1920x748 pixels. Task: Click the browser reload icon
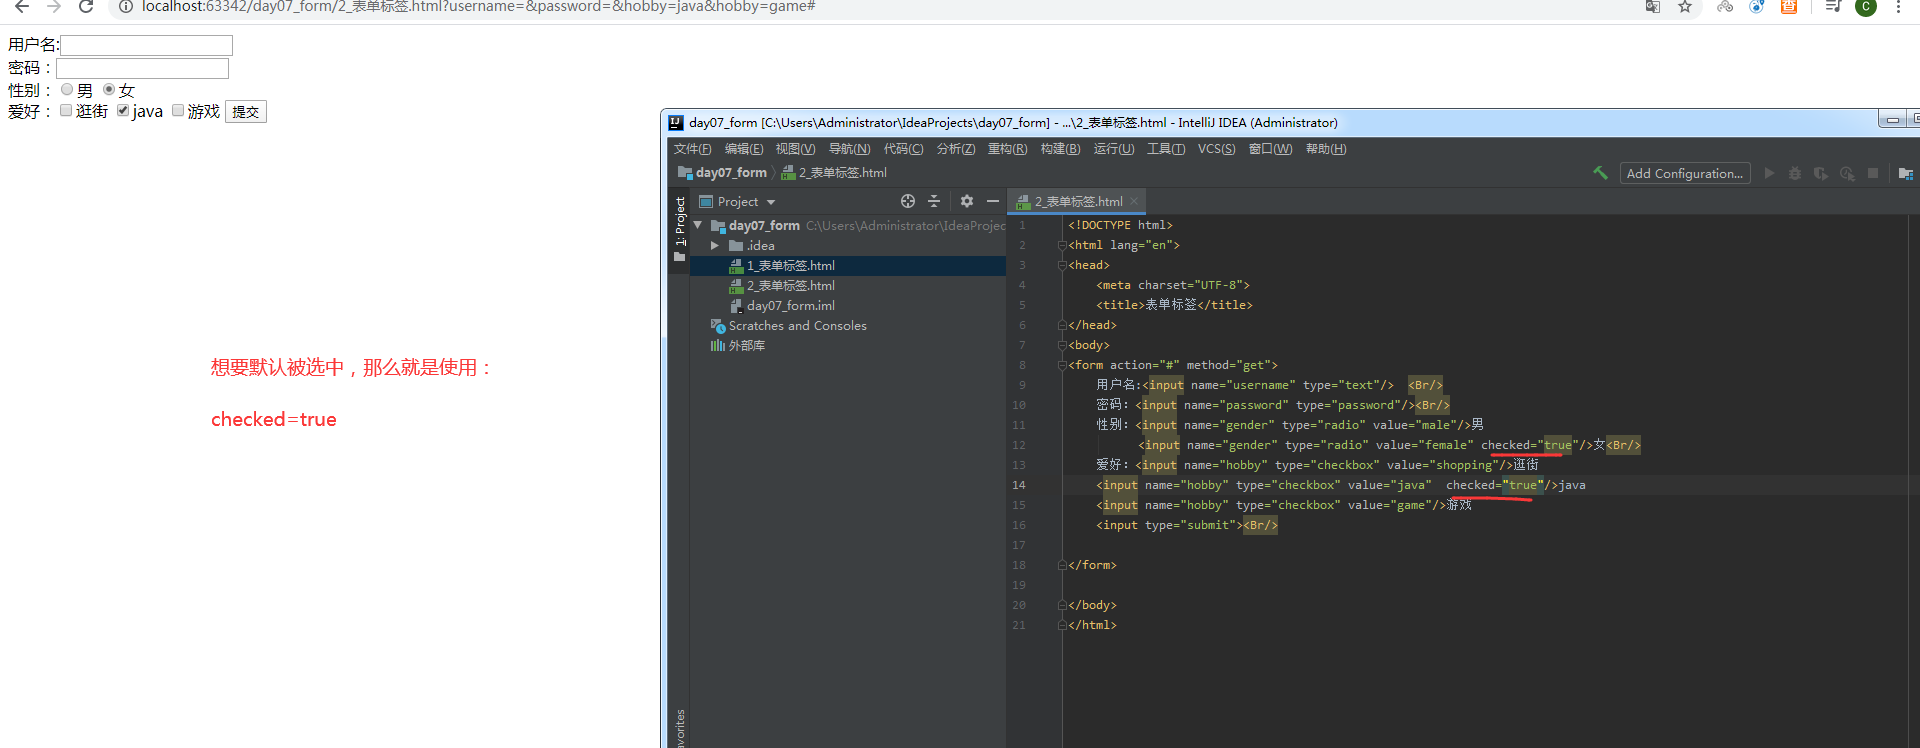(x=86, y=7)
